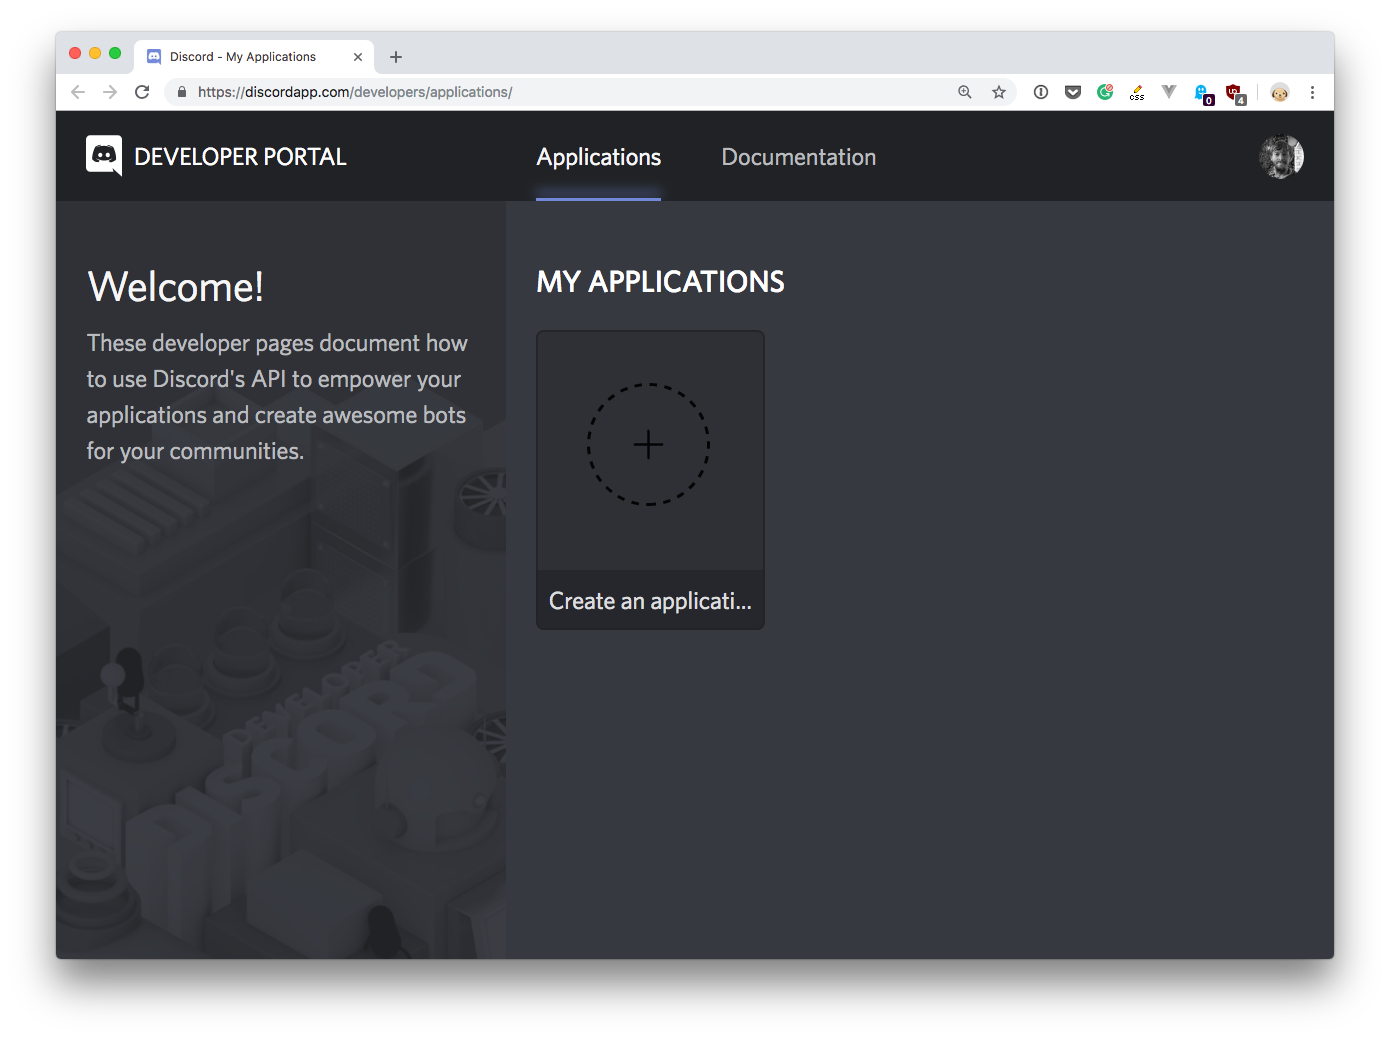Click the DEVELOPER PORTAL title
This screenshot has height=1039, width=1390.
[240, 157]
